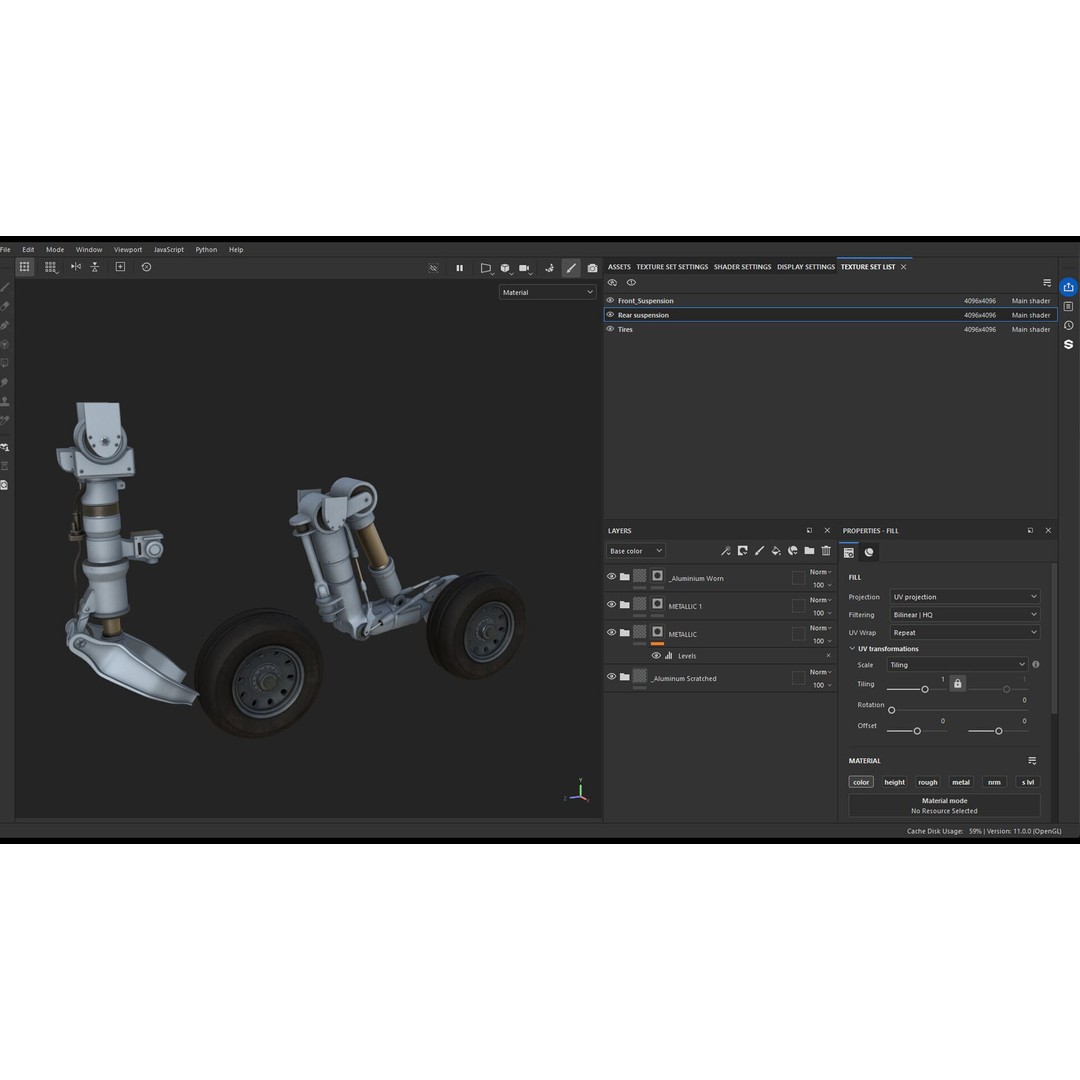Hide the Levels effect under METALLIC
The width and height of the screenshot is (1080, 1080).
(x=657, y=655)
